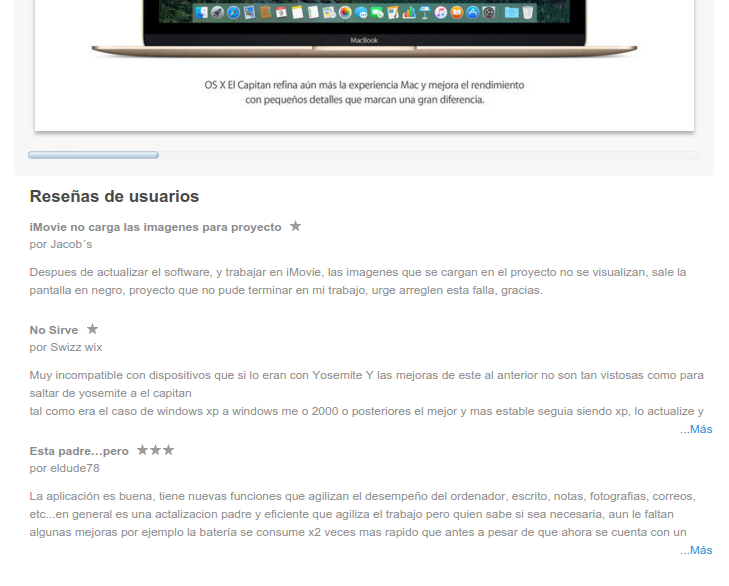Click the Reseñas de usuarios heading

tap(114, 196)
